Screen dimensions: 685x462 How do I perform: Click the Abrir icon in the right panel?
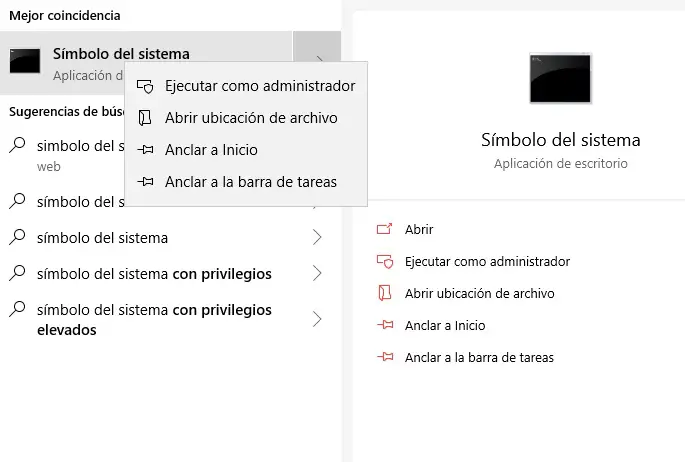(384, 229)
